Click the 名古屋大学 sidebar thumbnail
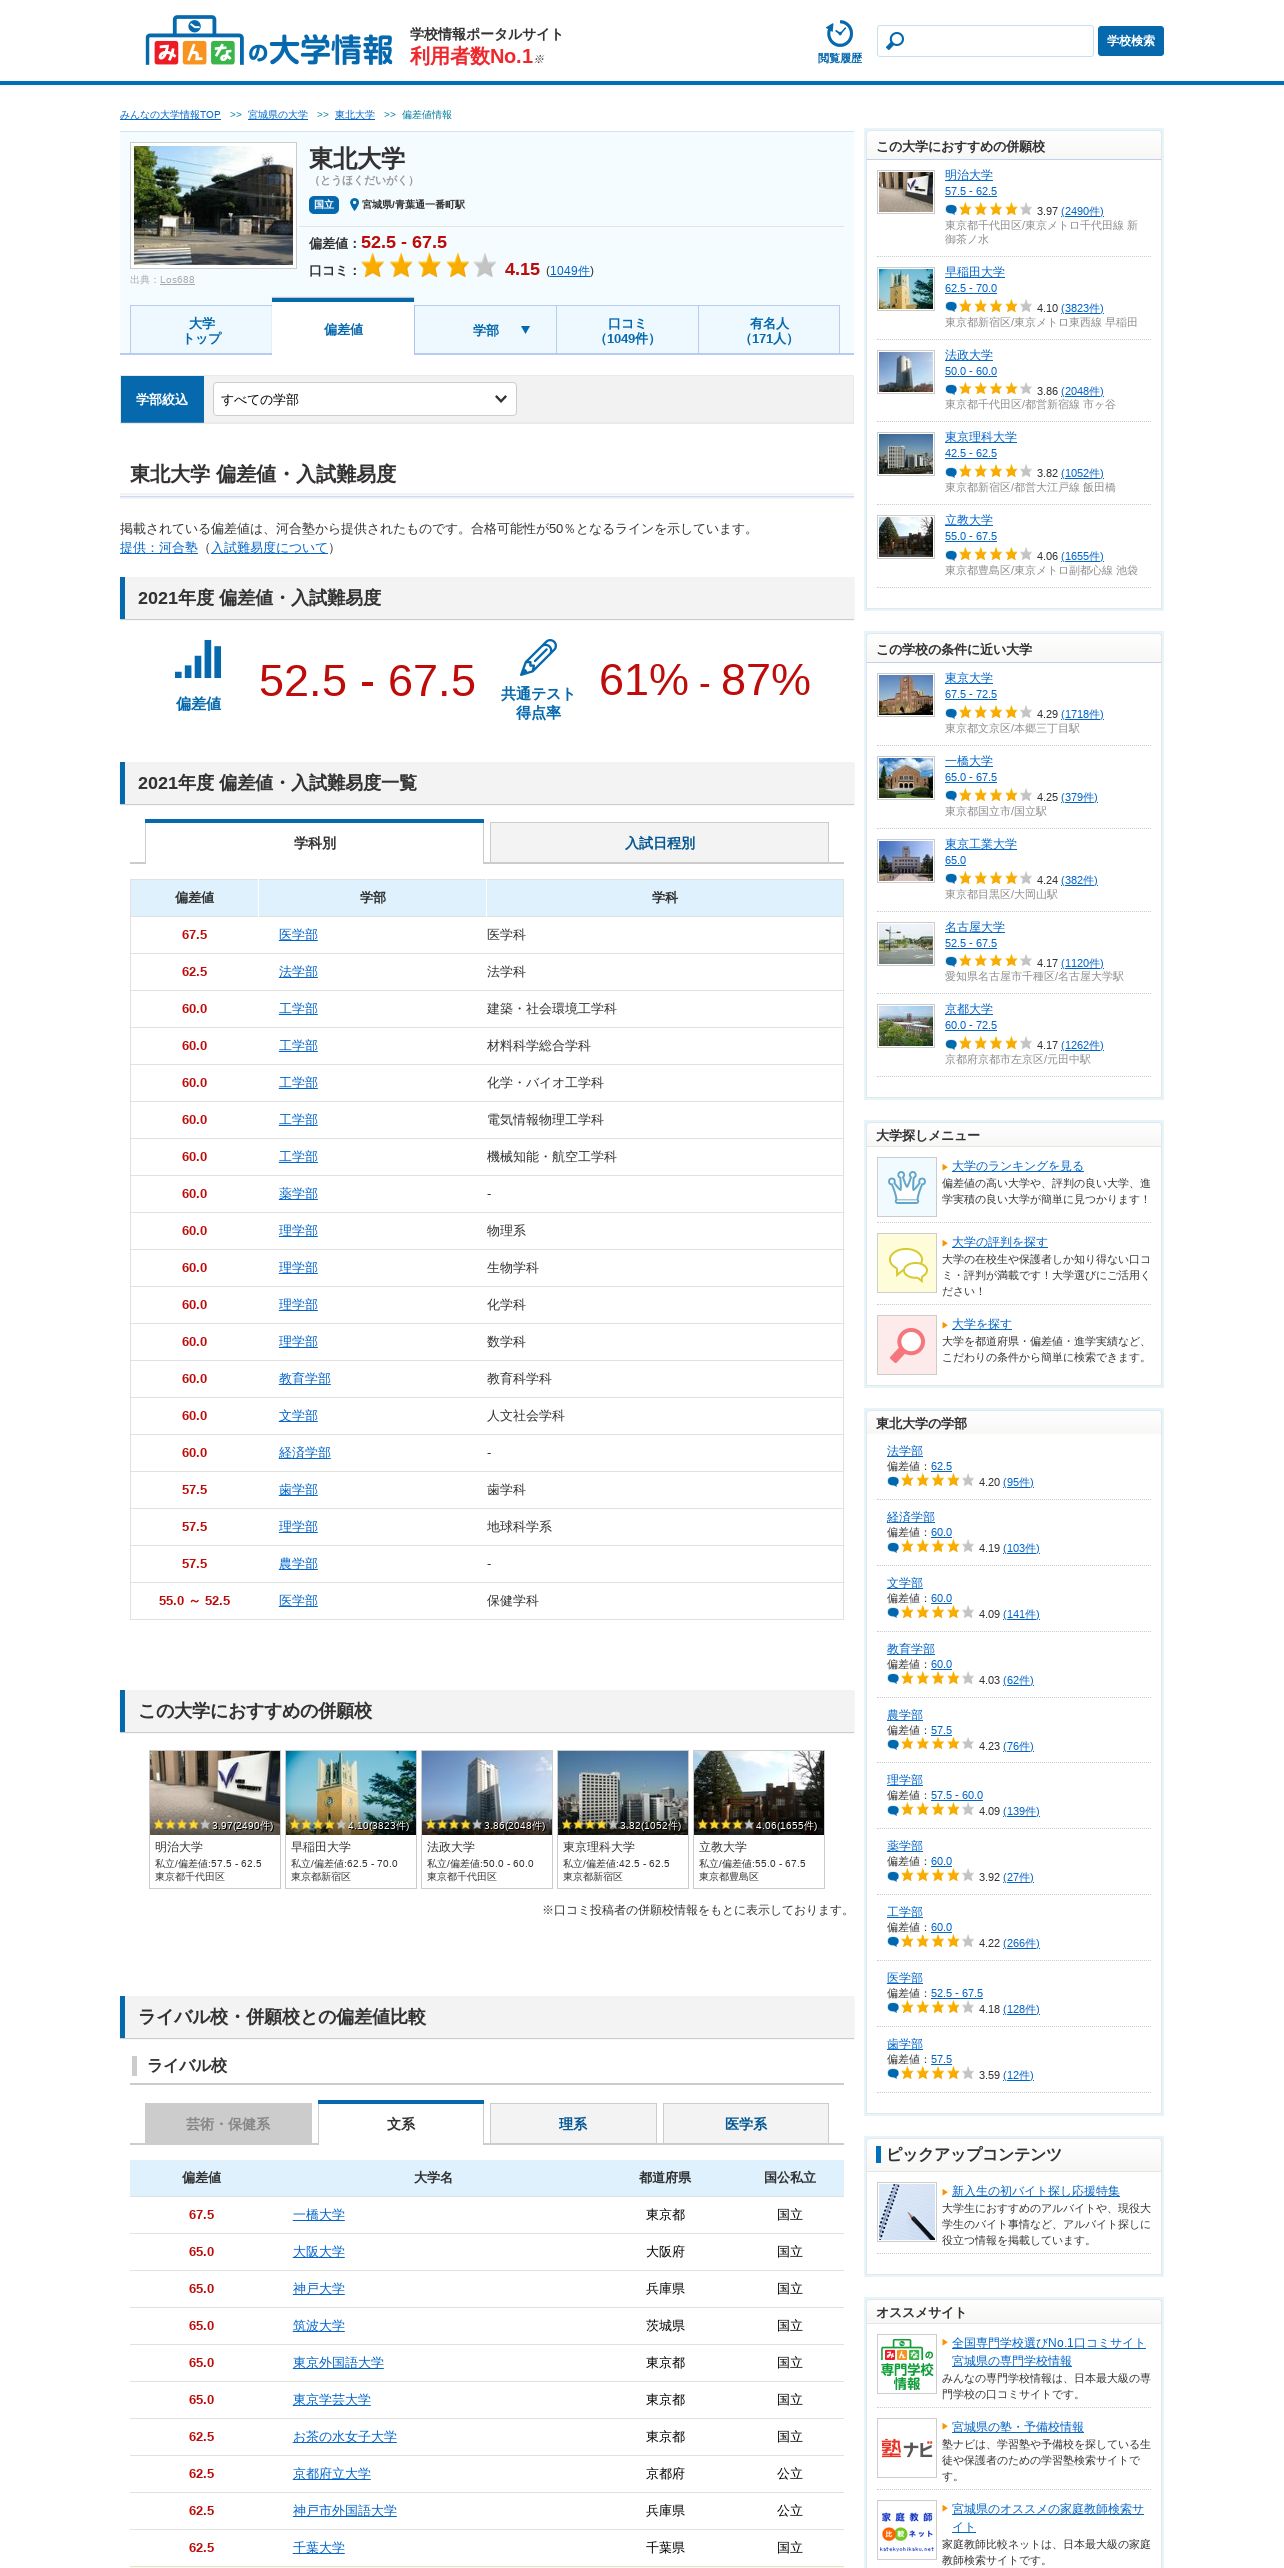 pyautogui.click(x=905, y=944)
